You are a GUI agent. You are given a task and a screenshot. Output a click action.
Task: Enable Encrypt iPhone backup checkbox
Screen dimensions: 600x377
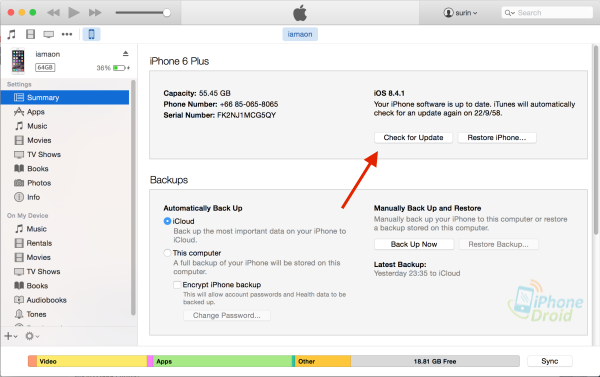coord(177,285)
